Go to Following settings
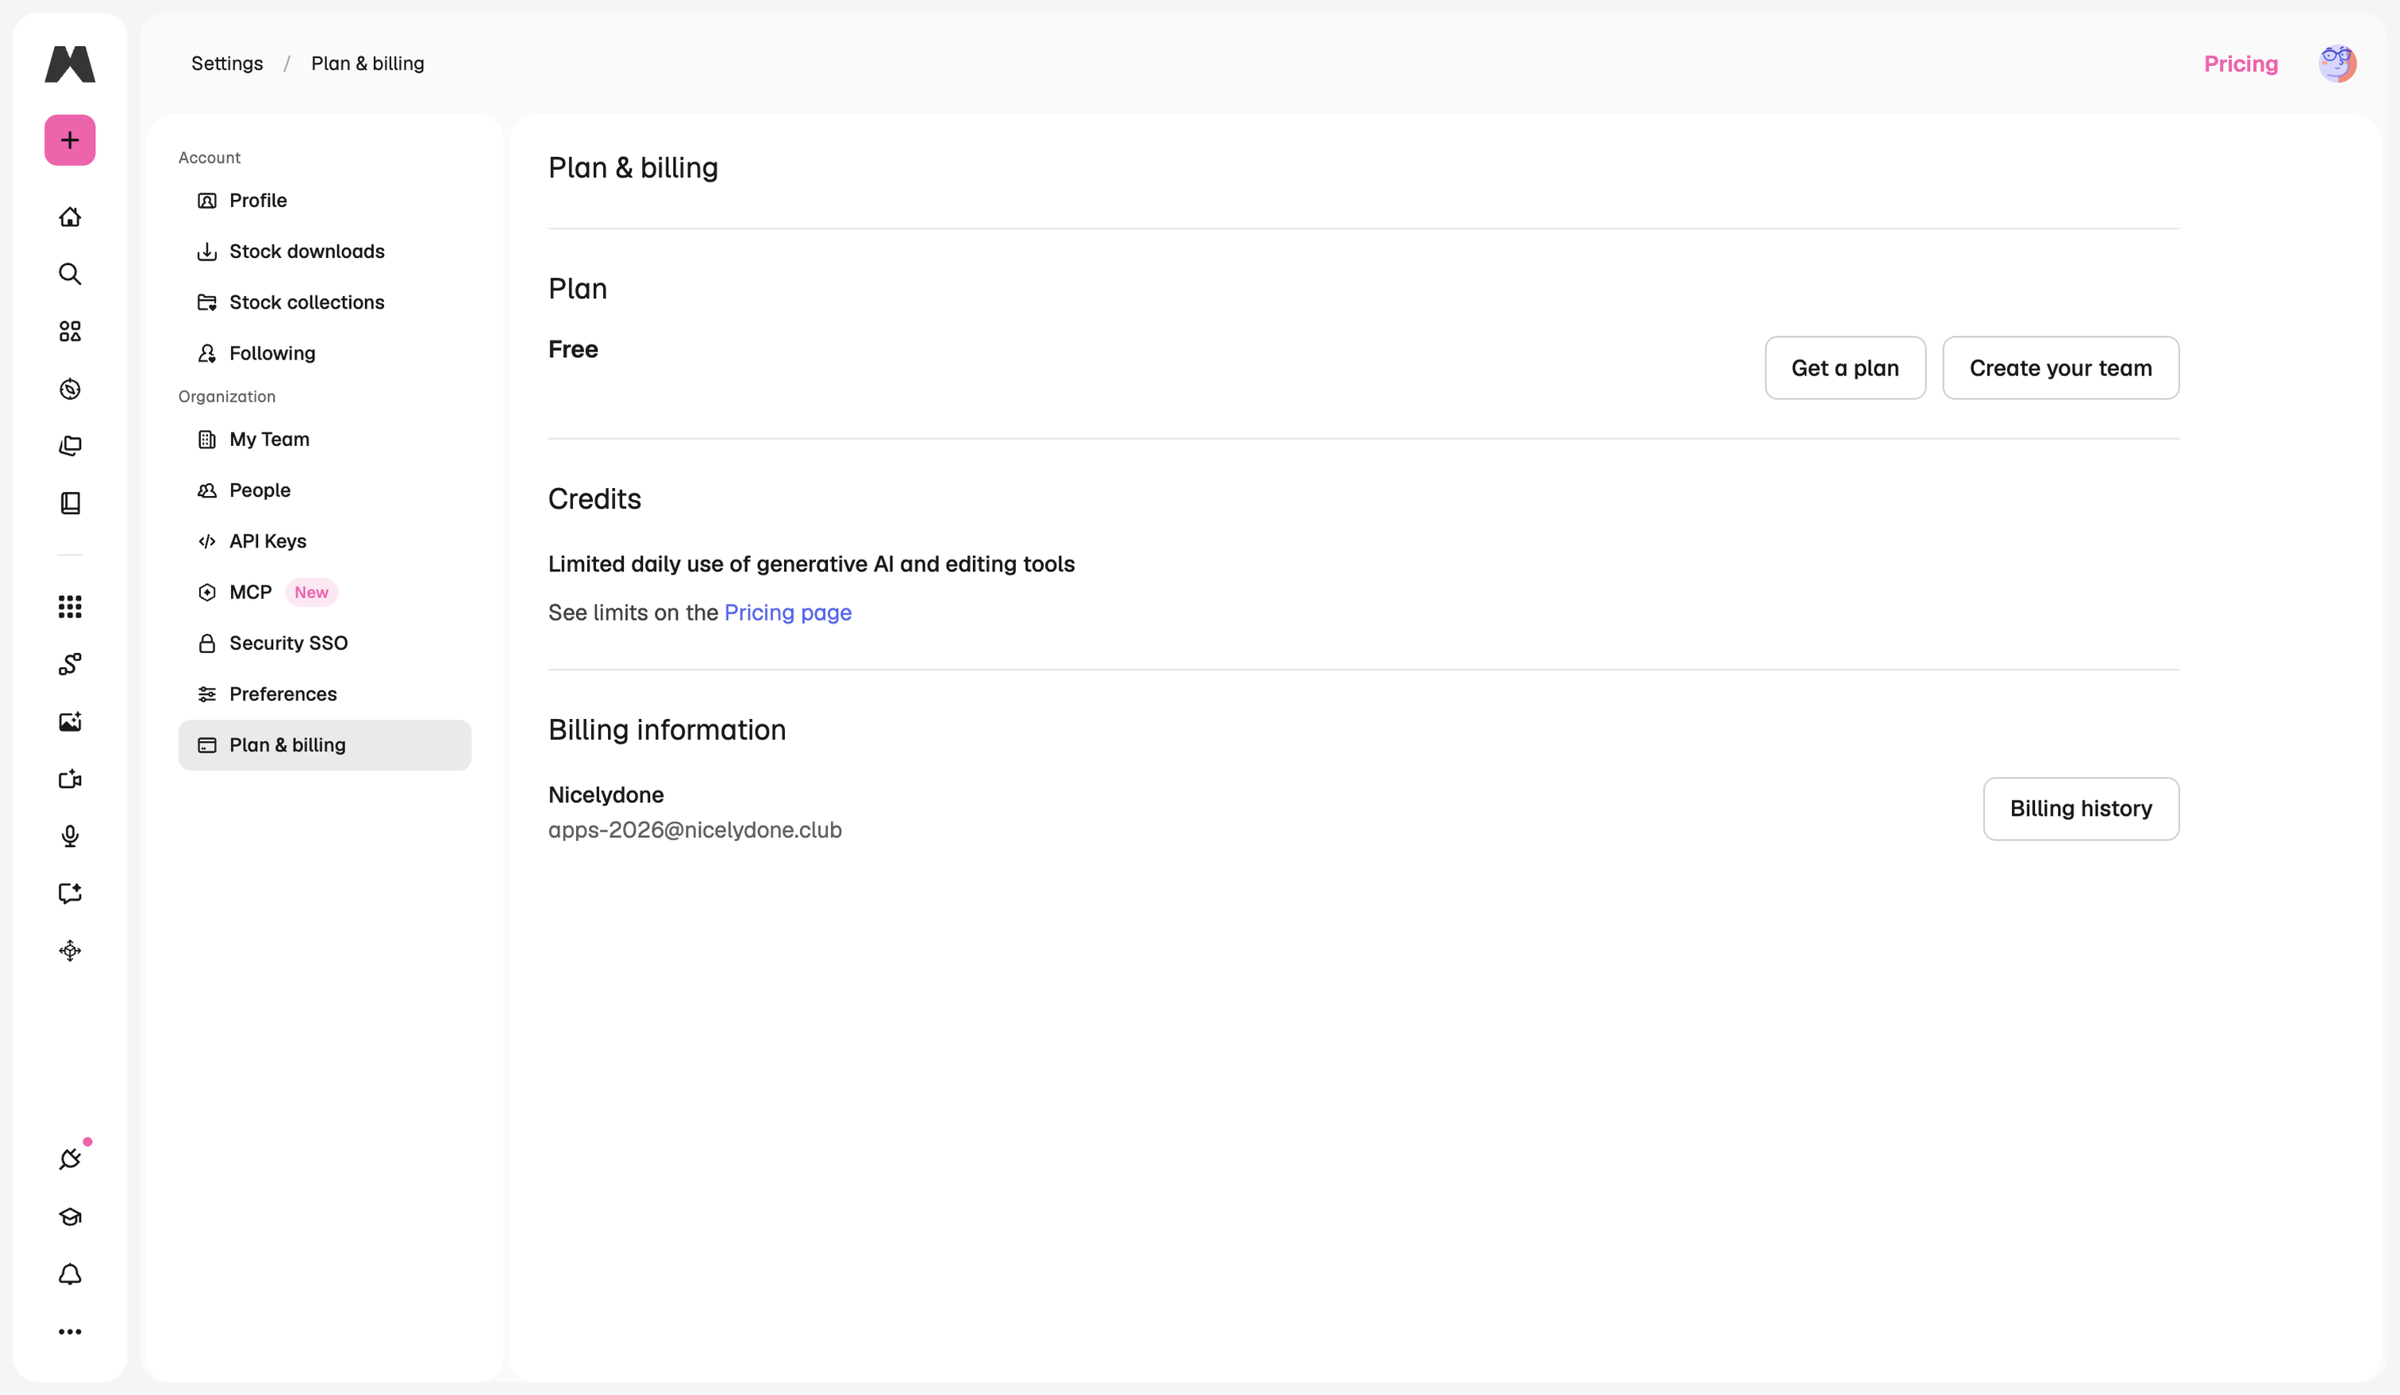 (x=325, y=354)
